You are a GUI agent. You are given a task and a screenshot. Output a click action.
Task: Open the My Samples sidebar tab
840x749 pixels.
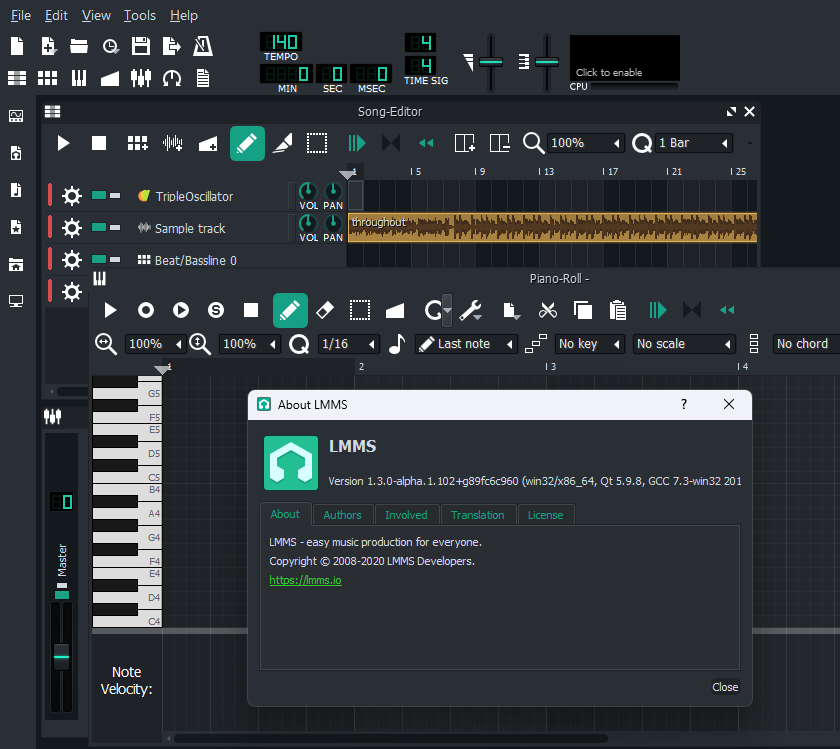tap(16, 190)
